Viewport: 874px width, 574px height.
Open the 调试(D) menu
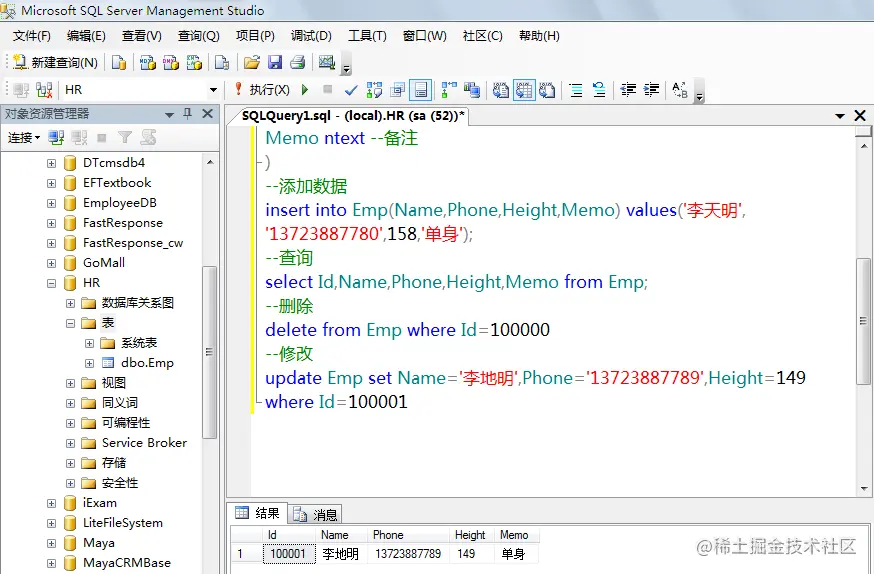pyautogui.click(x=311, y=36)
